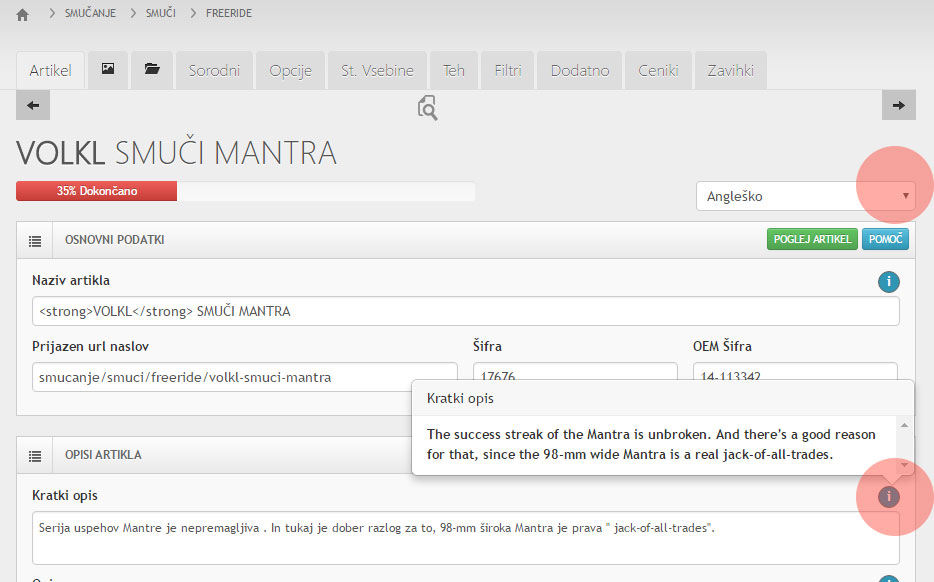Open the Angleško language dropdown
The width and height of the screenshot is (934, 582).
(x=805, y=196)
